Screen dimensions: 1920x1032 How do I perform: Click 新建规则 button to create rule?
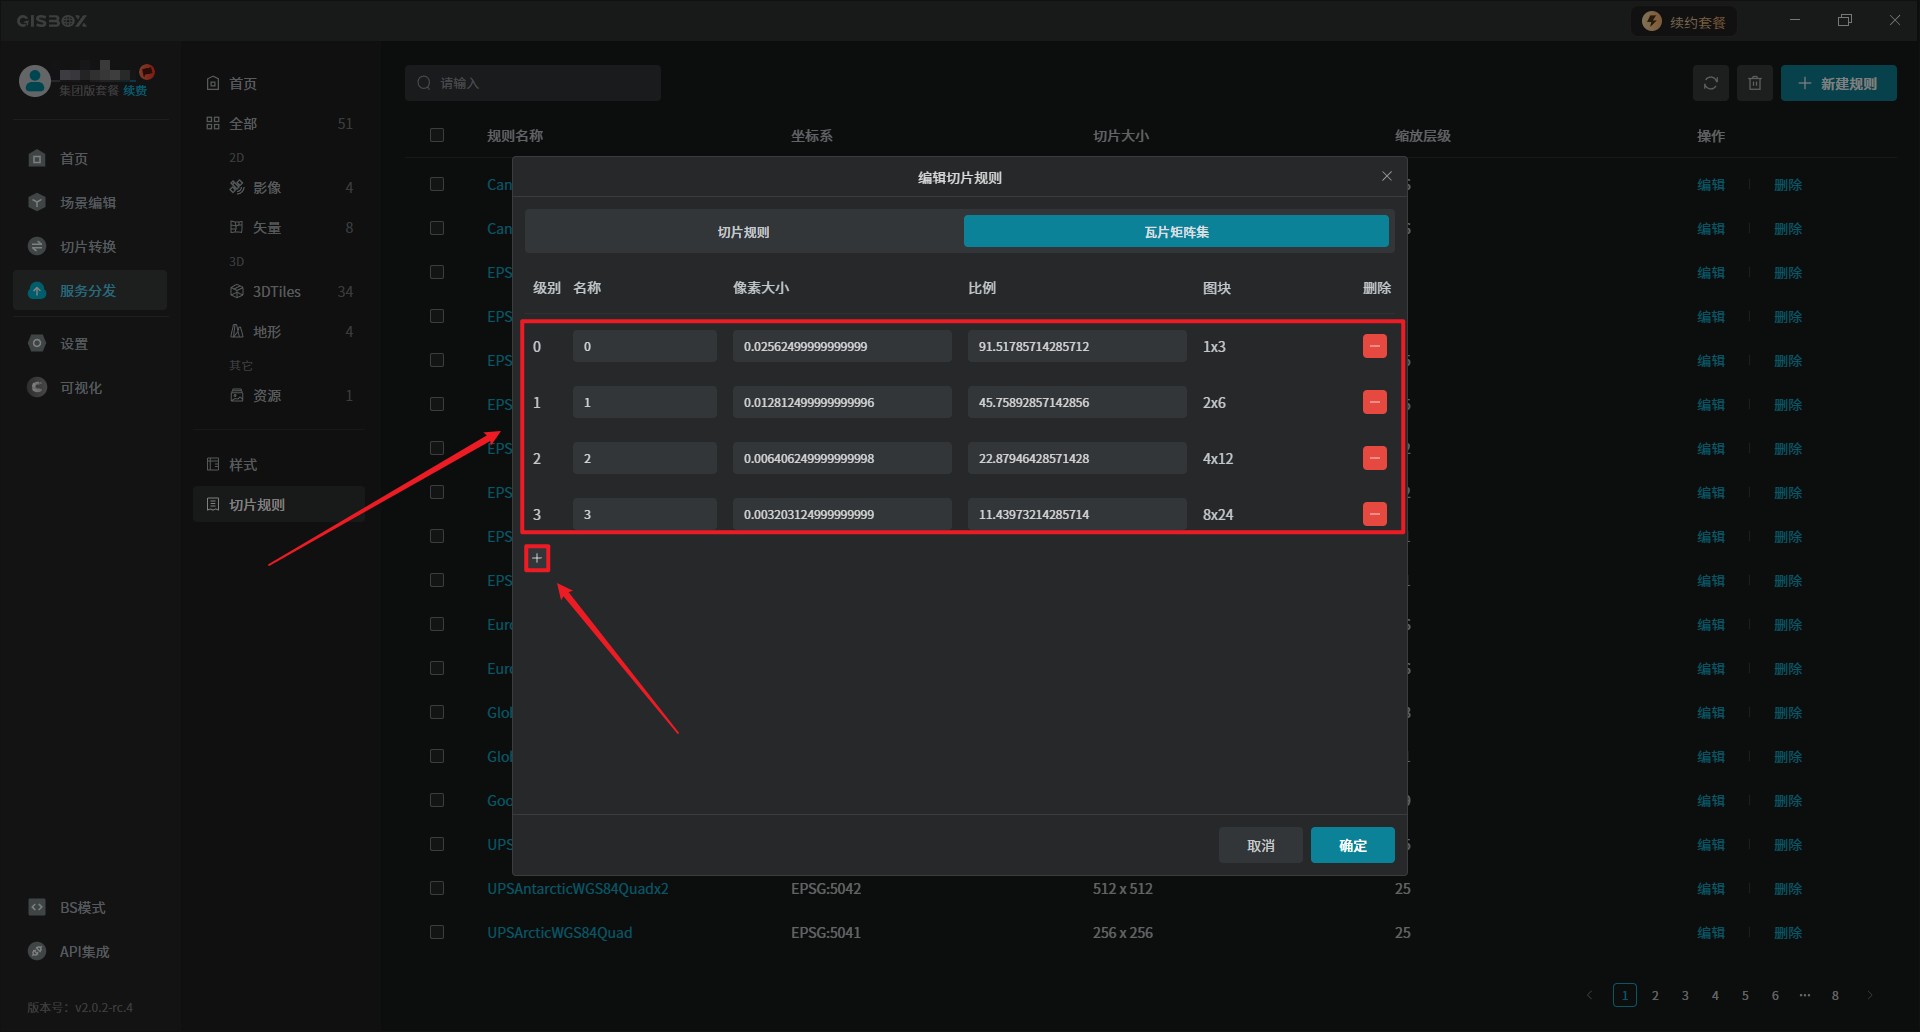pyautogui.click(x=1838, y=83)
